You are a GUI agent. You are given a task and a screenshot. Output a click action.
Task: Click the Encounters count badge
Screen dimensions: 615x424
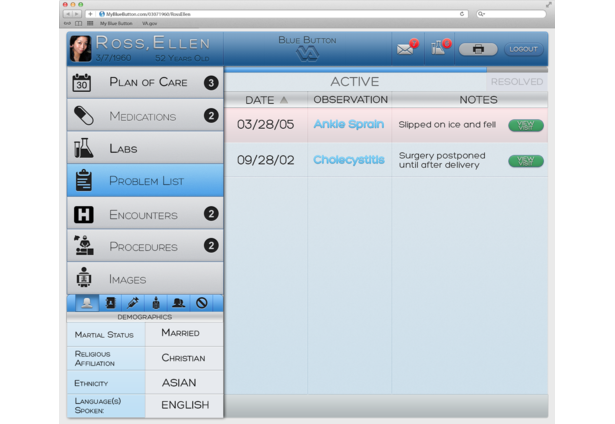[211, 214]
